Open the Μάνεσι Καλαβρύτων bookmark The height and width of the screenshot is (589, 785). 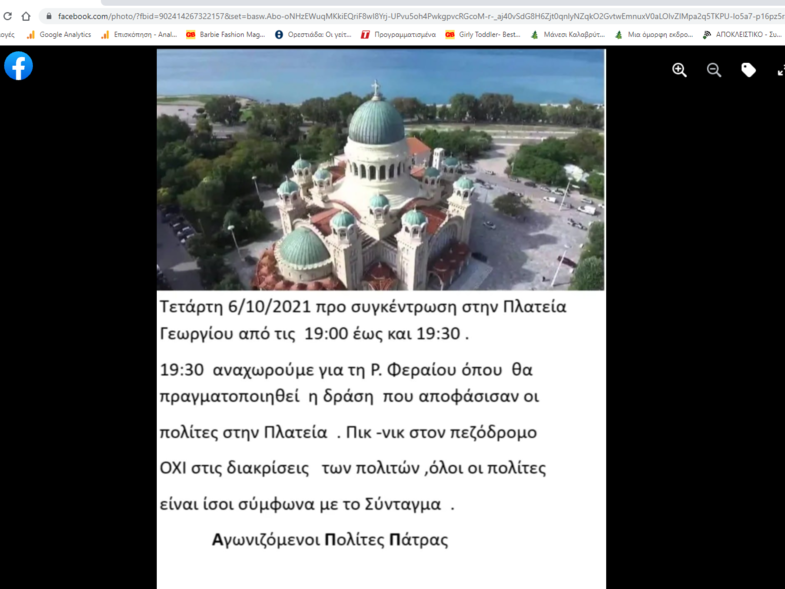click(x=567, y=35)
